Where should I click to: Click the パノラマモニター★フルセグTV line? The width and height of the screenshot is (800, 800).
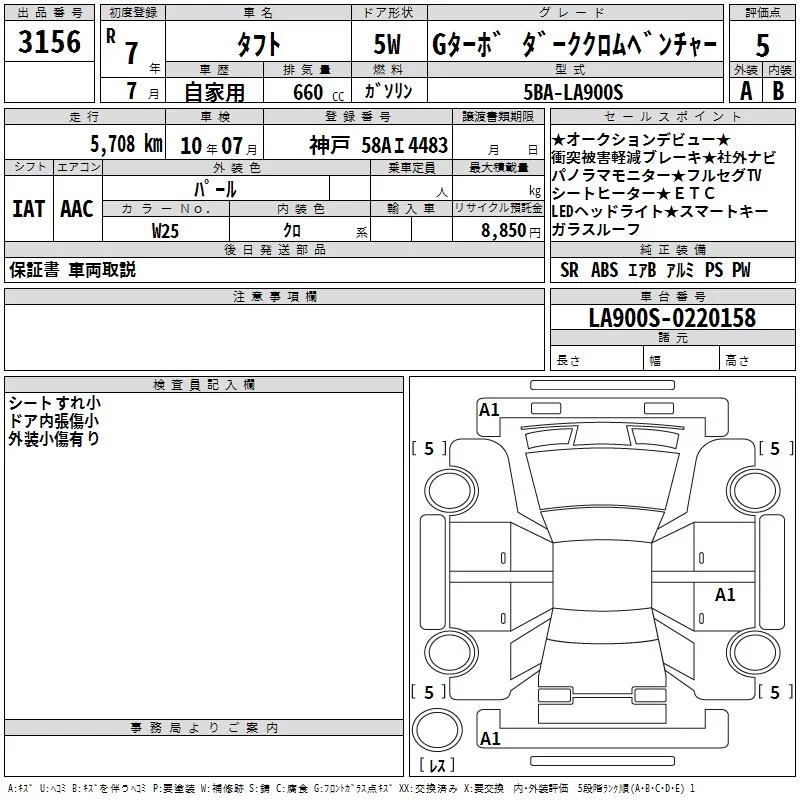click(x=656, y=175)
